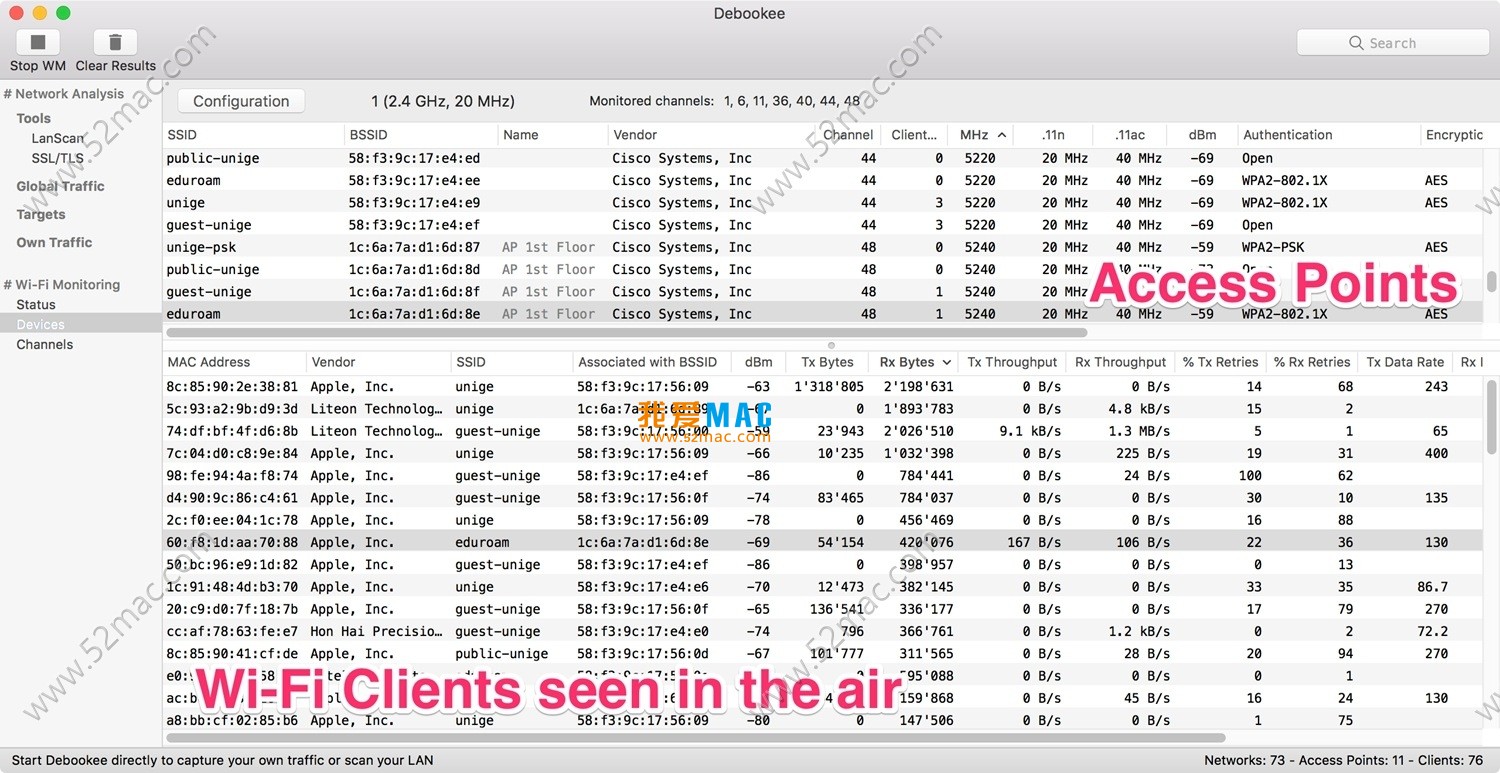Click the access points horizontal scrollbar
Viewport: 1500px width, 773px height.
pos(625,332)
